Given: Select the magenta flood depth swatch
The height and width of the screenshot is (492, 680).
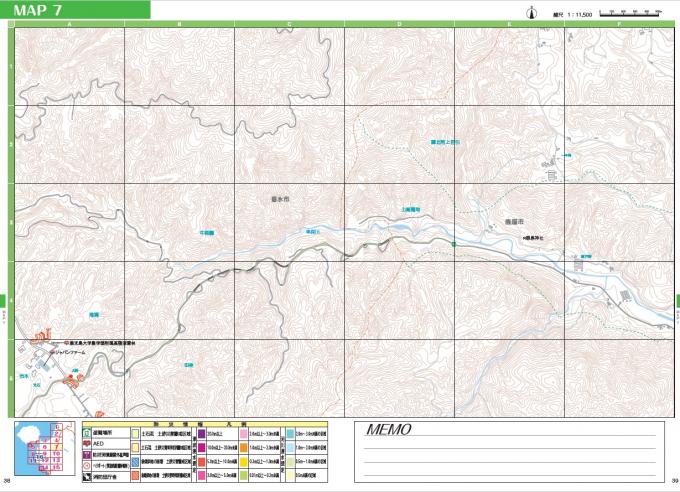Looking at the screenshot, I should coord(201,447).
